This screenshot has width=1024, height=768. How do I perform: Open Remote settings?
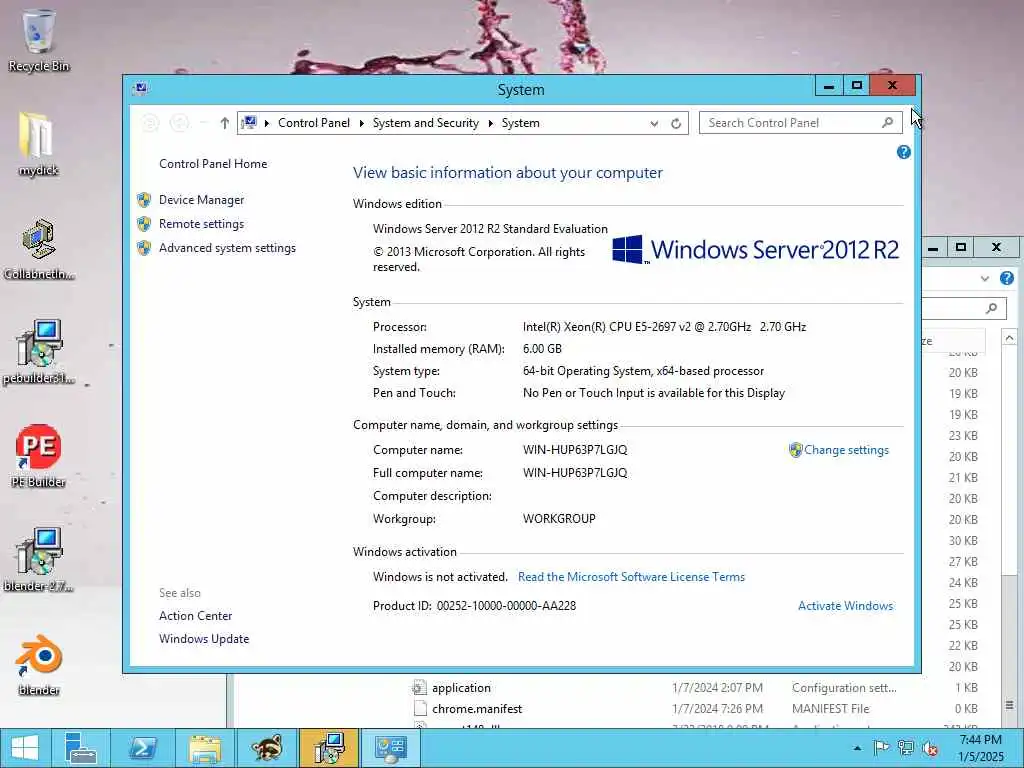tap(201, 224)
